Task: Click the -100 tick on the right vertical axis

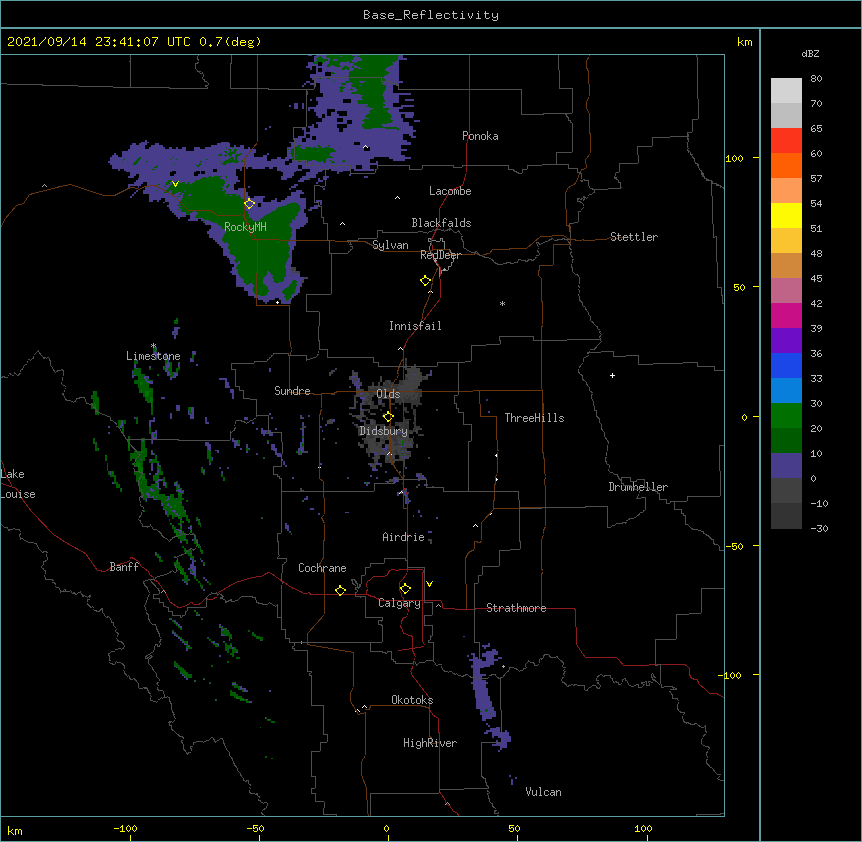Action: 731,675
